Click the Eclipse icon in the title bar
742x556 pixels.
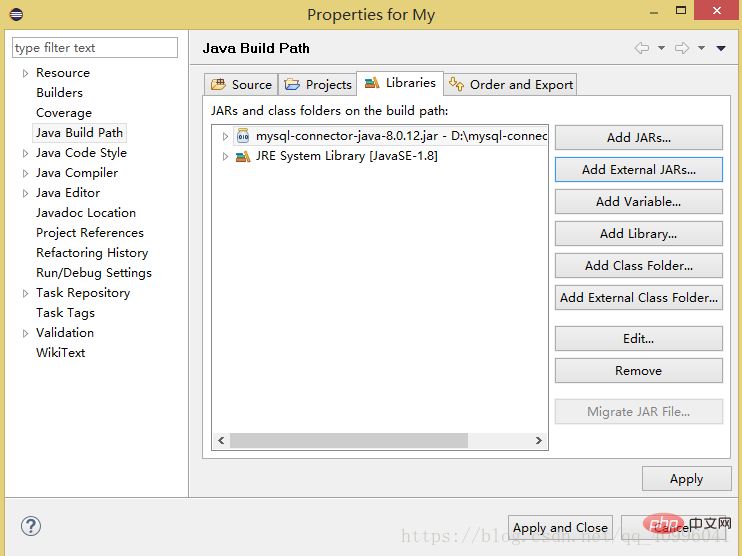tap(16, 14)
